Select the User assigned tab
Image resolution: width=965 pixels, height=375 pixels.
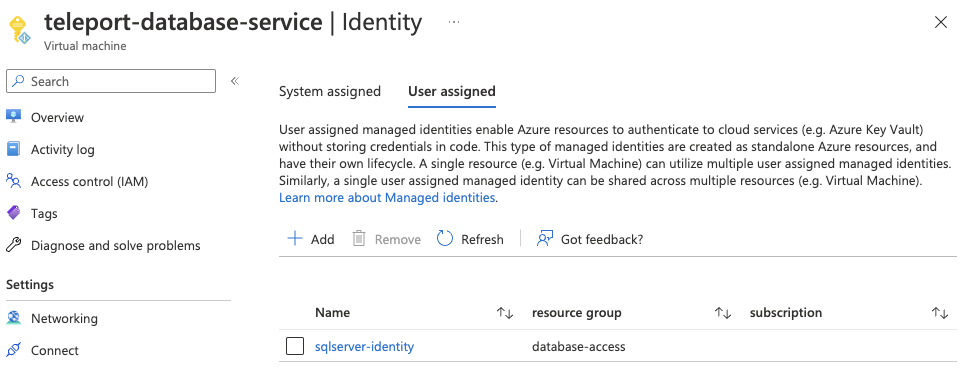[452, 92]
